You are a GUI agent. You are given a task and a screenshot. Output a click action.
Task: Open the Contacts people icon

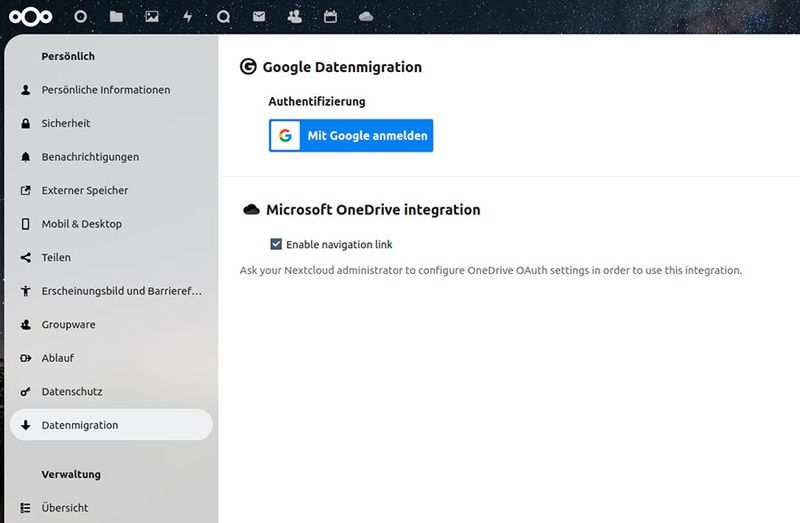point(294,17)
